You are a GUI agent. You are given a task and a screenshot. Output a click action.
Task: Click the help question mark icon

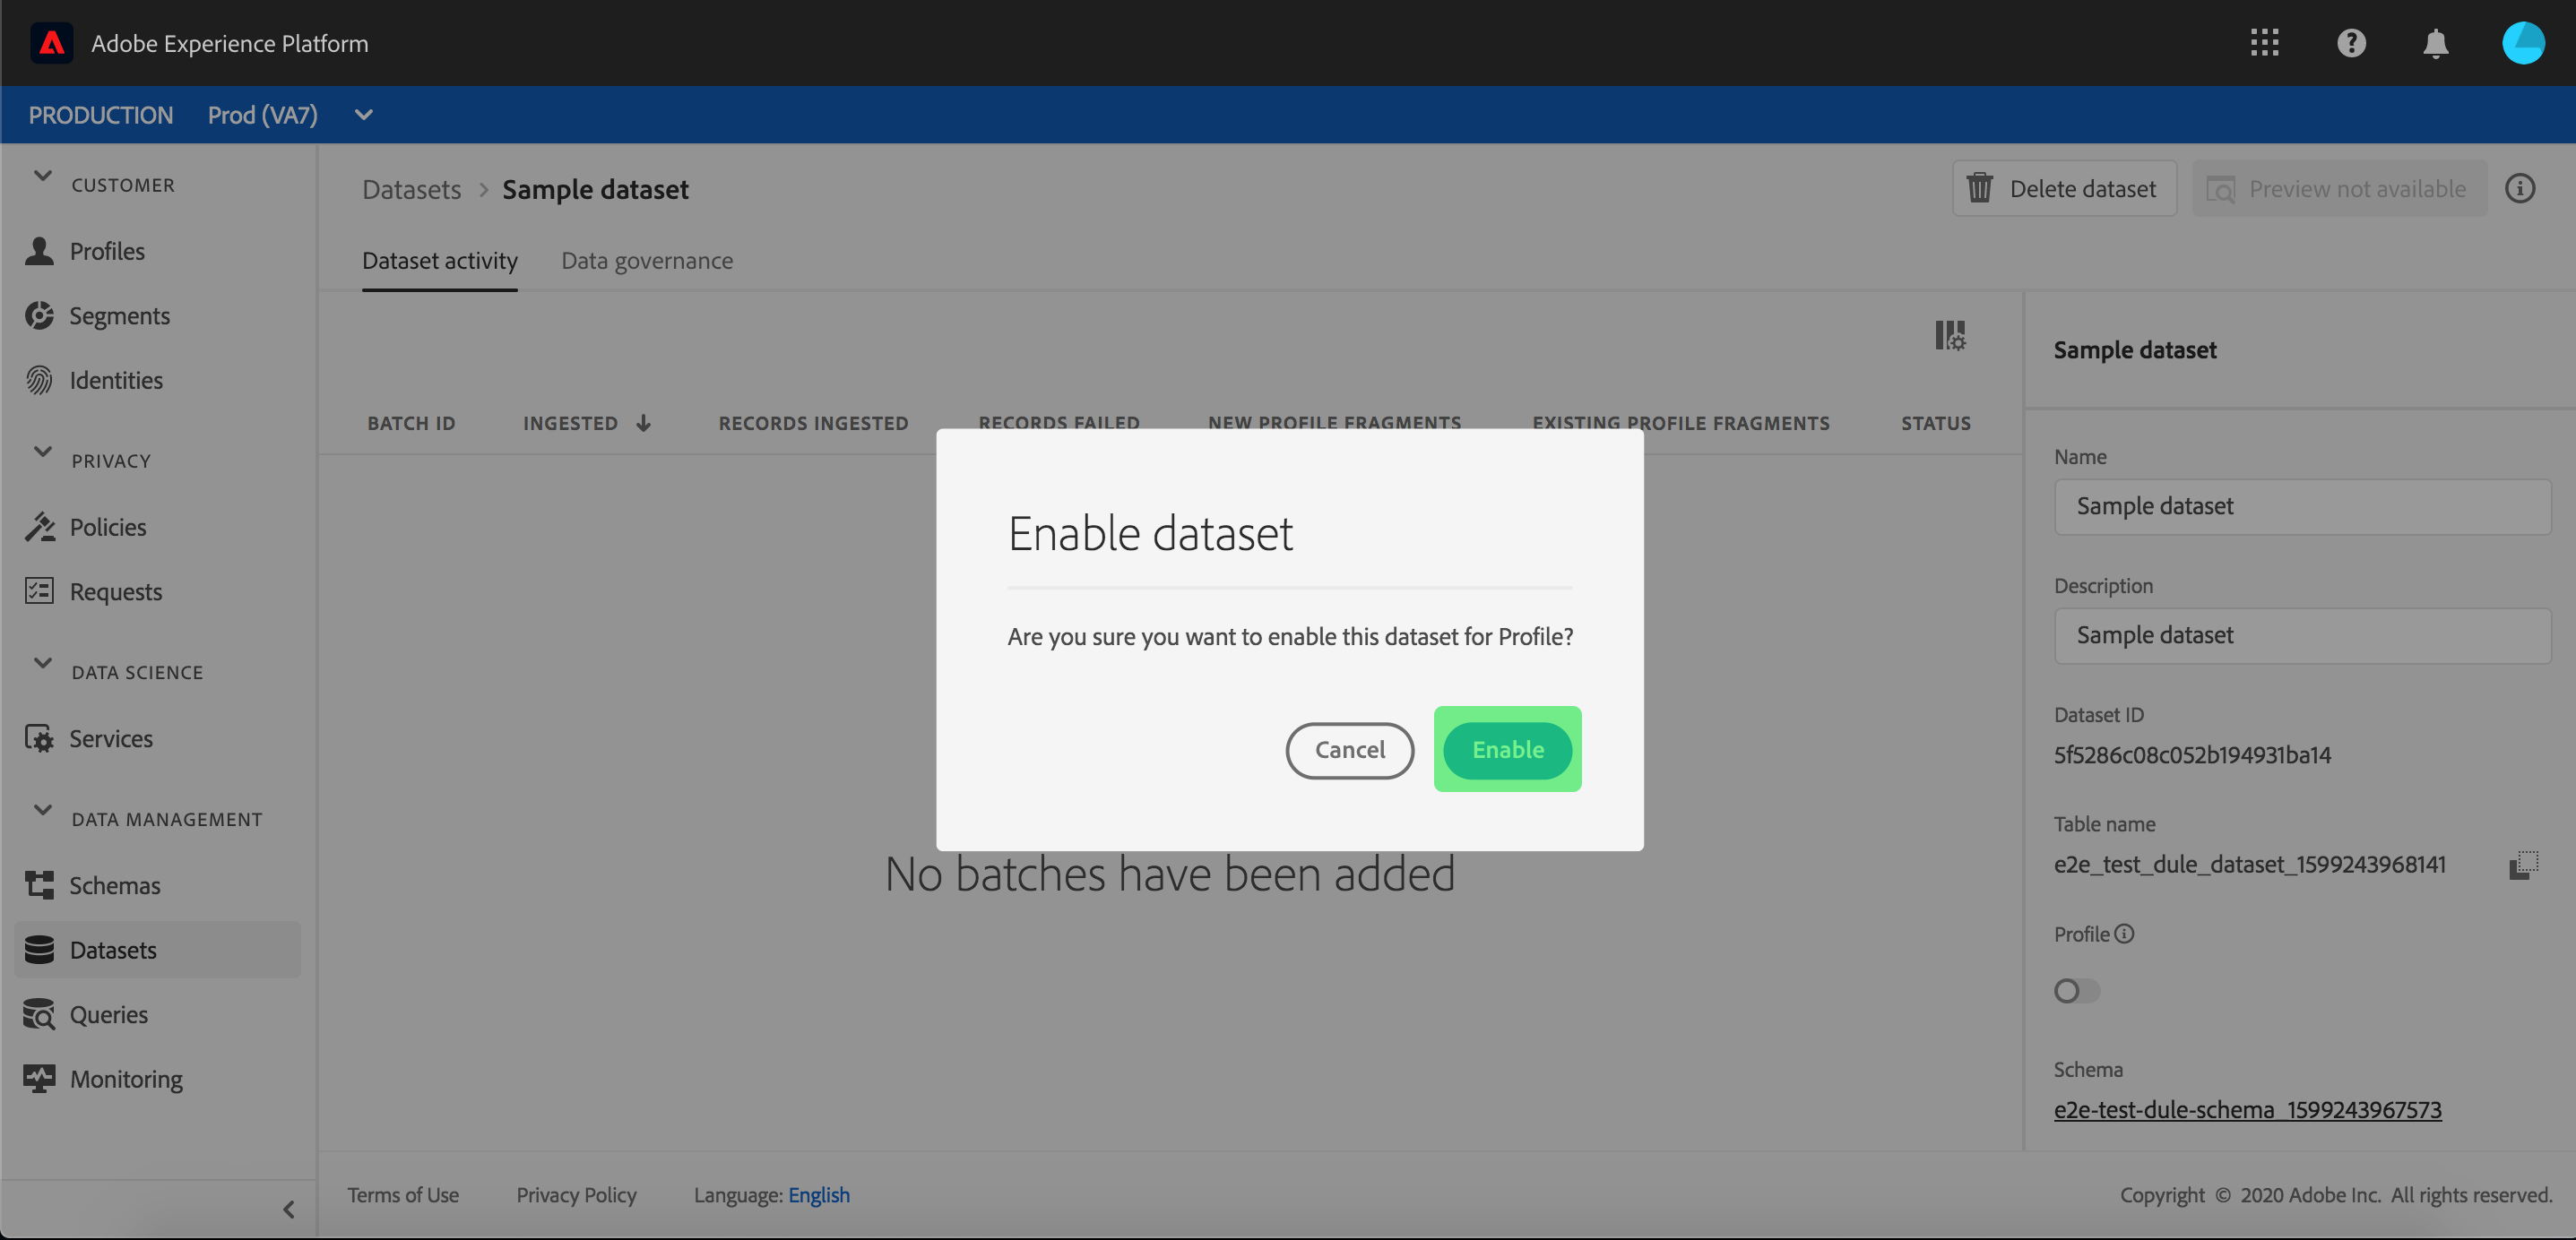point(2350,43)
